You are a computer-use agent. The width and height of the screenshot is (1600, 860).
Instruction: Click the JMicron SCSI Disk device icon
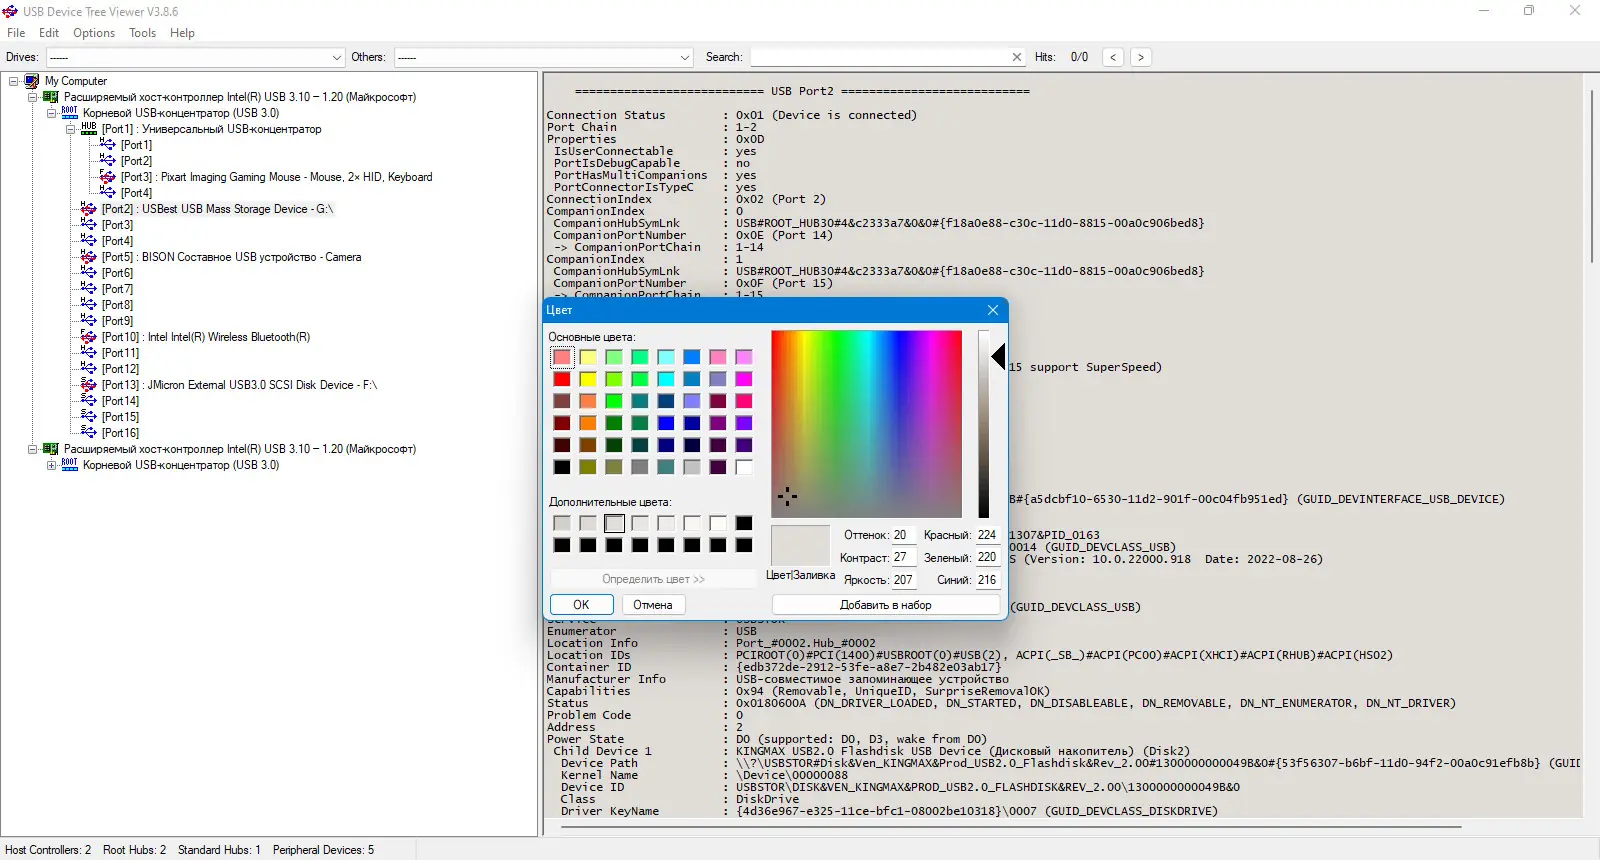click(89, 385)
